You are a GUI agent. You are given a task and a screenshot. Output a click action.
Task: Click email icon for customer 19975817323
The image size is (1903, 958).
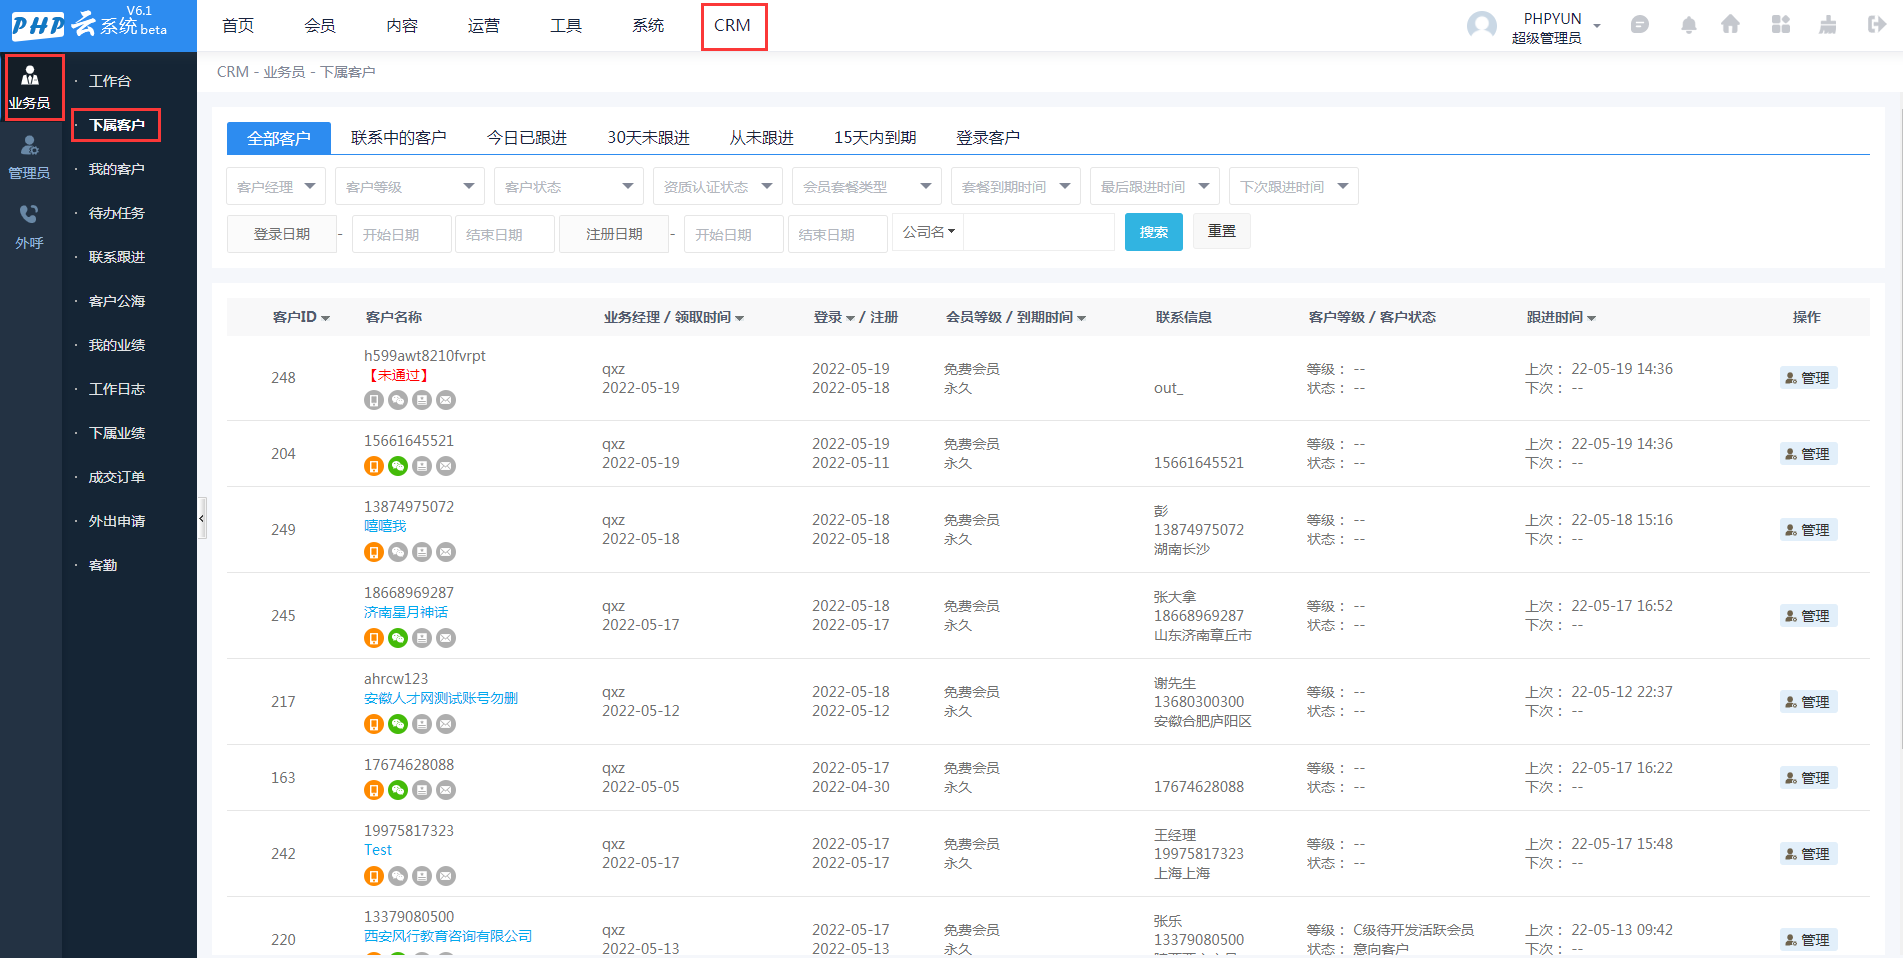(x=446, y=876)
